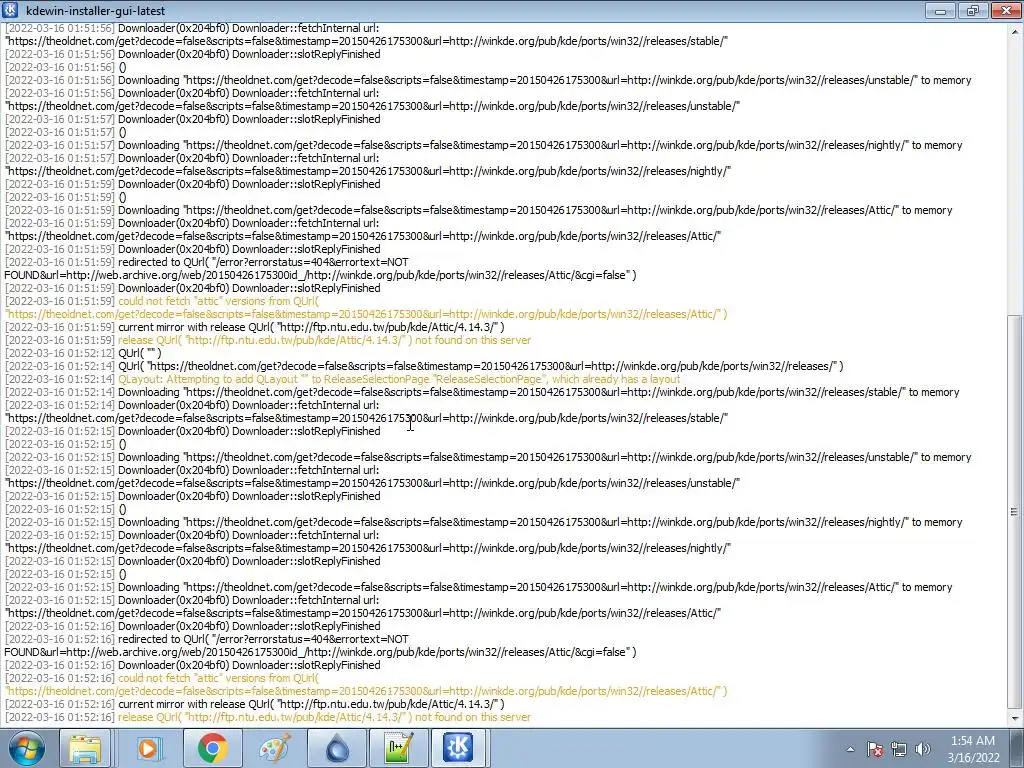1024x768 pixels.
Task: Click the scrollbar down arrow
Action: (1014, 718)
